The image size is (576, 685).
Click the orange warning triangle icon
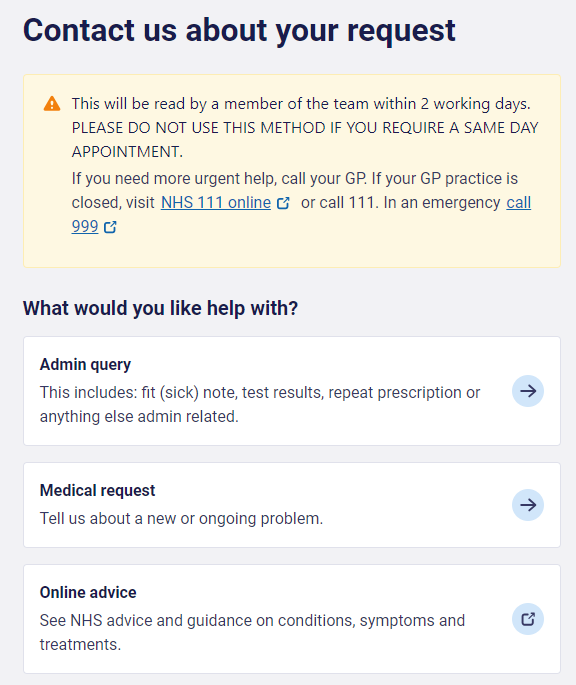click(x=52, y=104)
